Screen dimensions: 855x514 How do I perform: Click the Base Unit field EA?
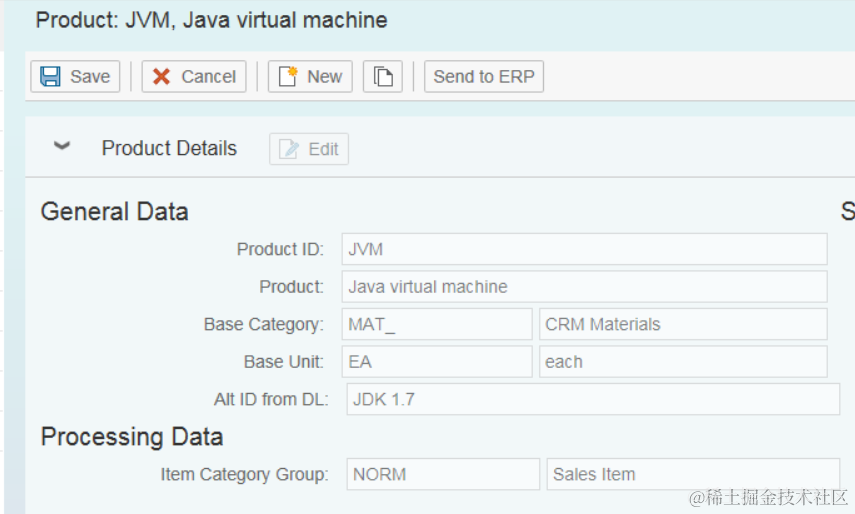[x=436, y=362]
